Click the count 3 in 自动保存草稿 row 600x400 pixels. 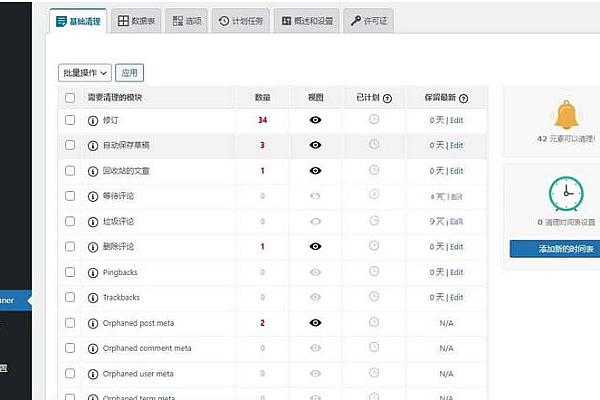tap(262, 145)
